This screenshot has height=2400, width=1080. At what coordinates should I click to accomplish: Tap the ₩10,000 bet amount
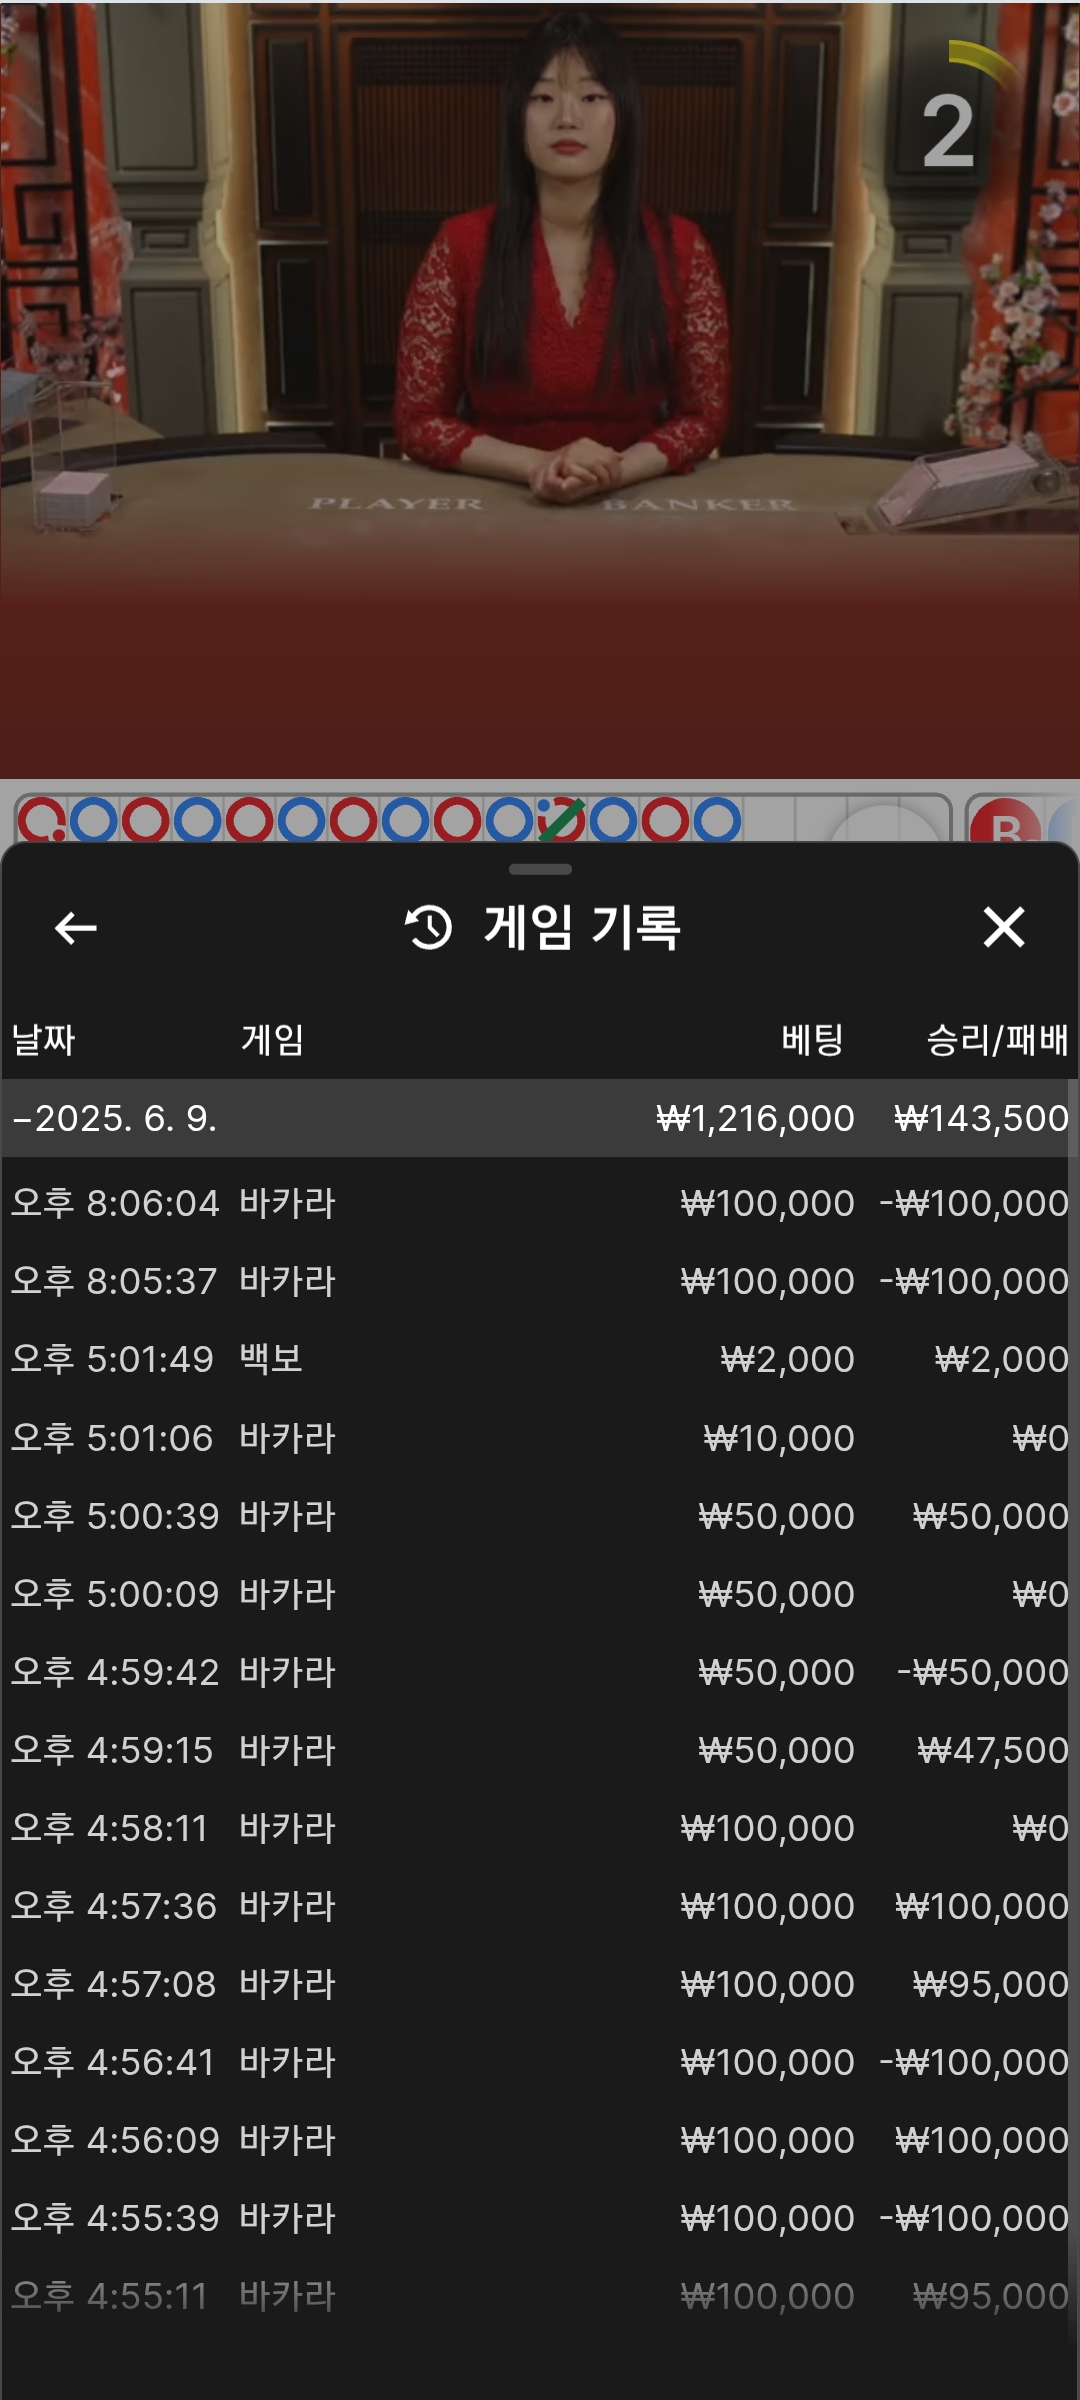779,1438
